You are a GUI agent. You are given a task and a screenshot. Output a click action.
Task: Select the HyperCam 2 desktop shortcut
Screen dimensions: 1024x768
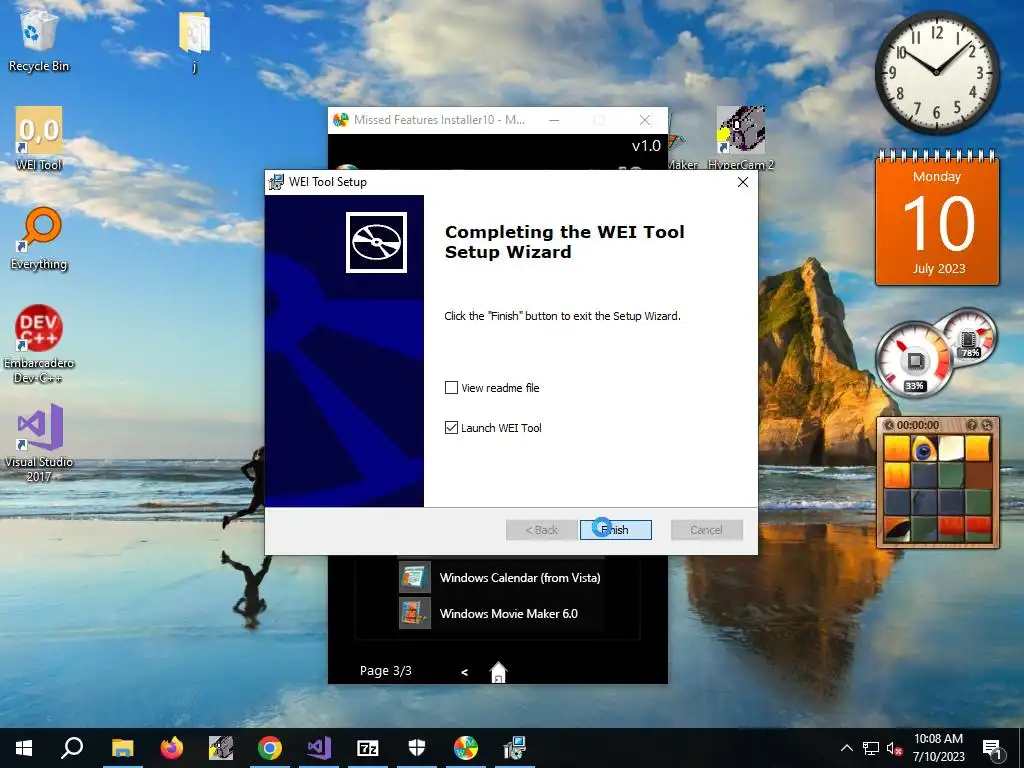click(x=741, y=138)
